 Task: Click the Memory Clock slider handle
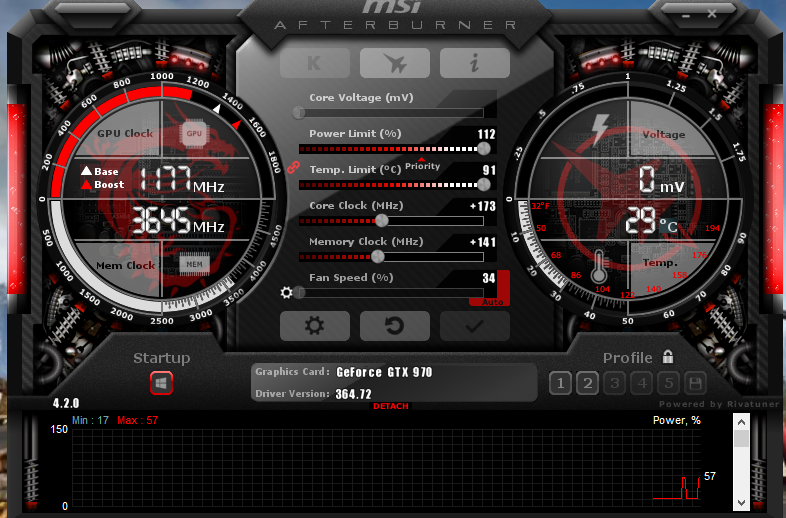(x=377, y=257)
